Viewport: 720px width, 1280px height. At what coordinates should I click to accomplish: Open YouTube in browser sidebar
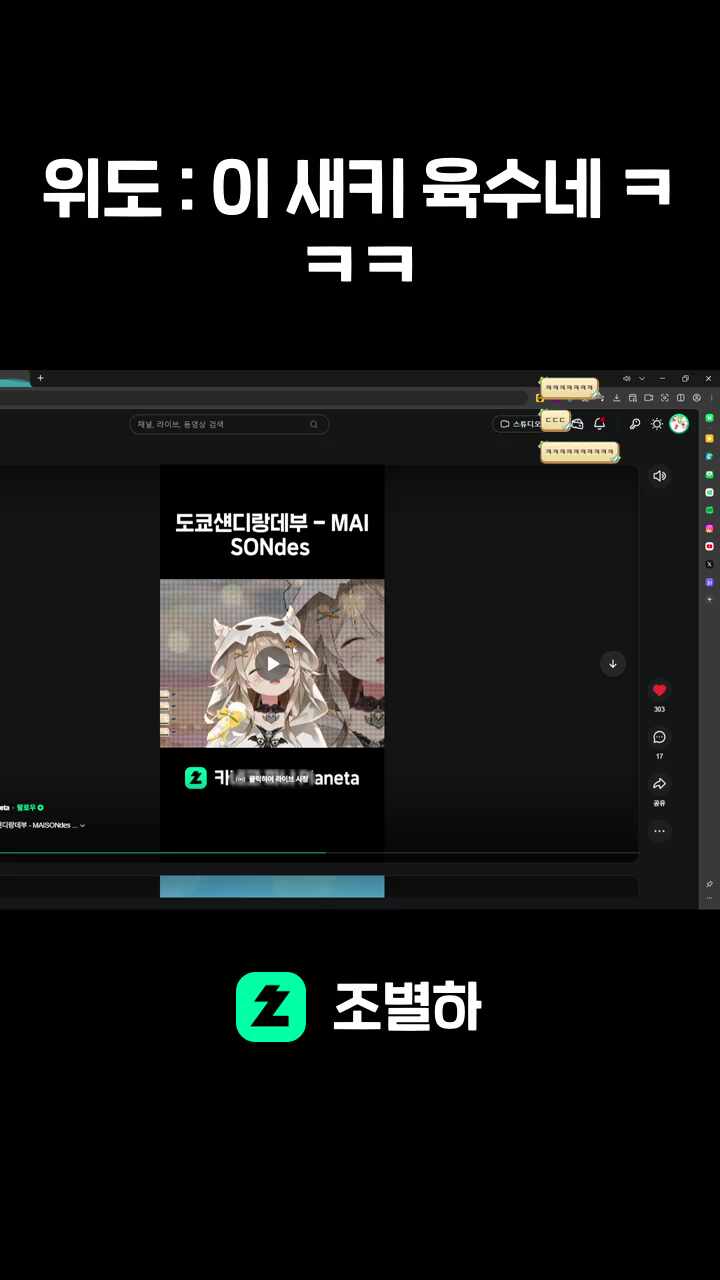709,546
